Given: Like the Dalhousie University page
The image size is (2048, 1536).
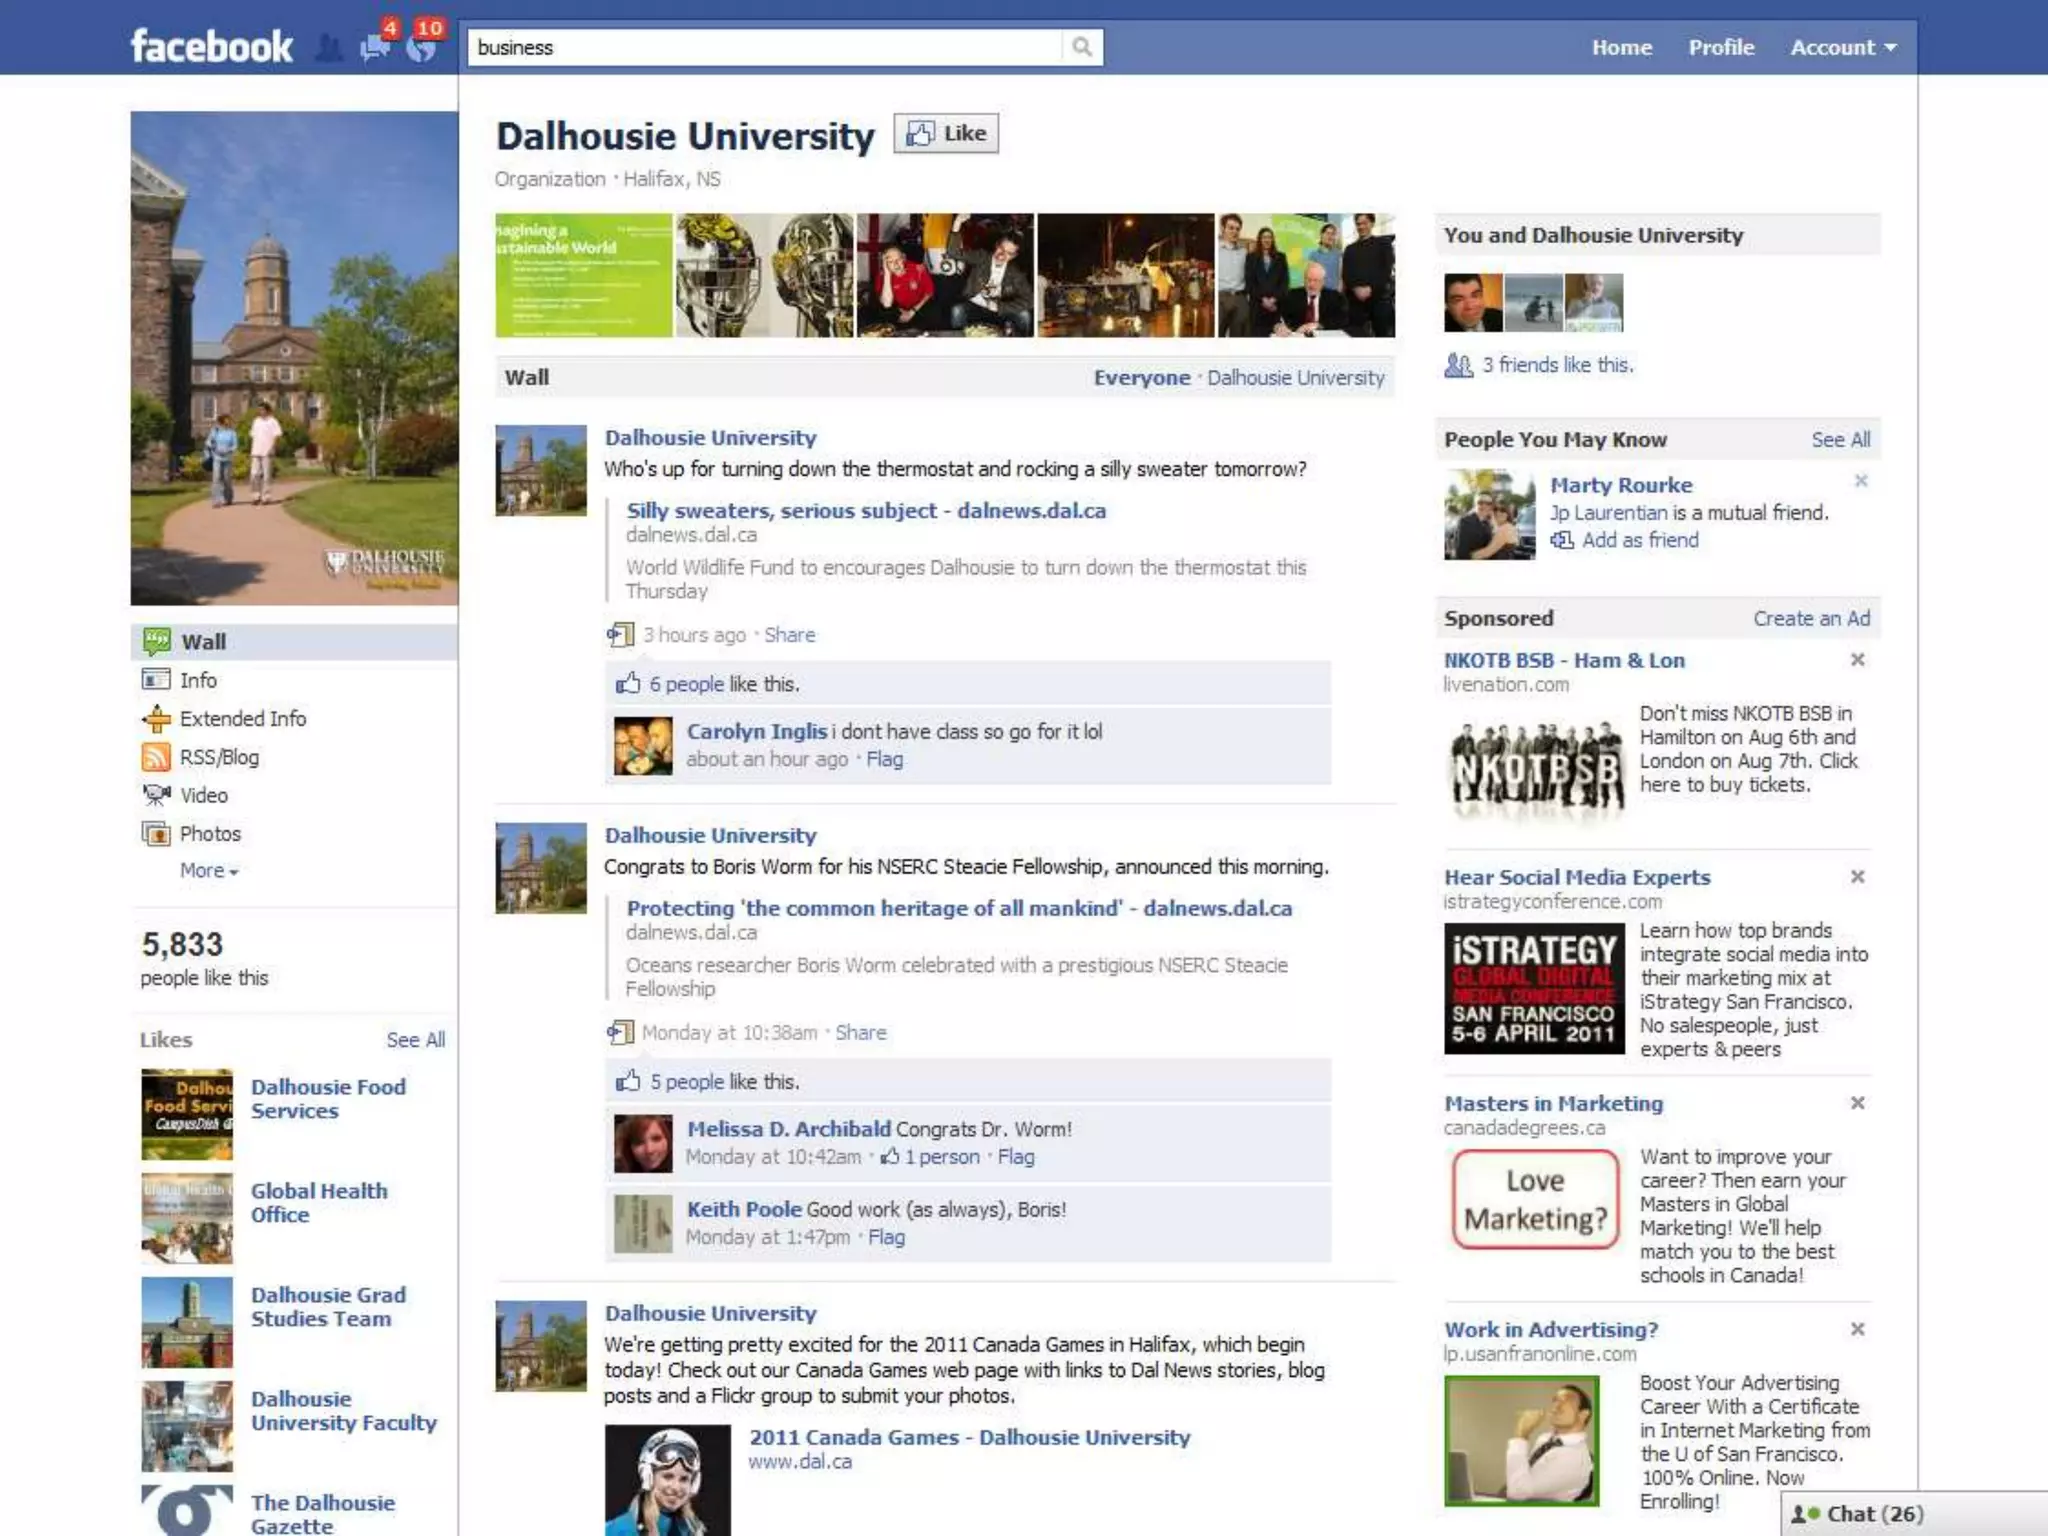Looking at the screenshot, I should 946,133.
